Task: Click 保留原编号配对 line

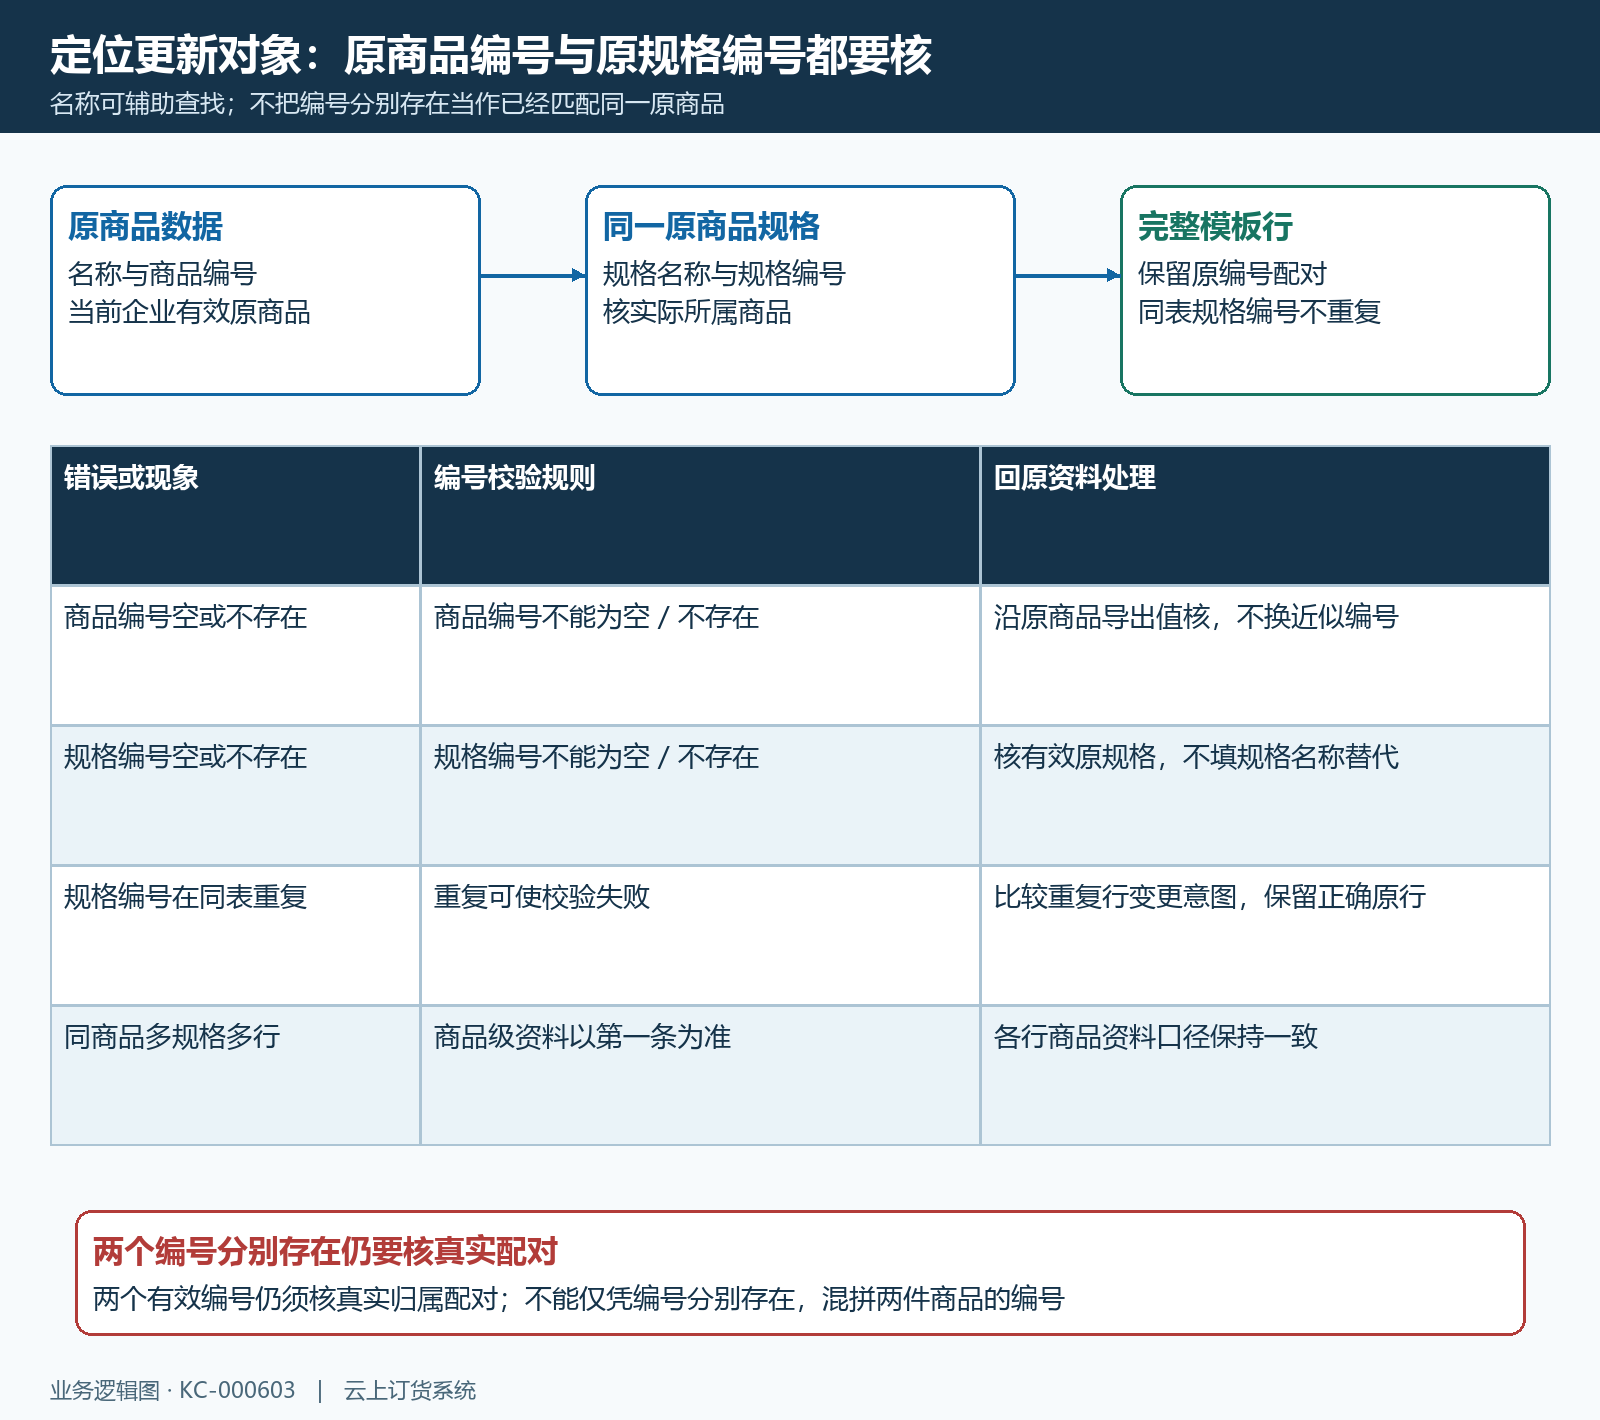Action: click(1232, 274)
